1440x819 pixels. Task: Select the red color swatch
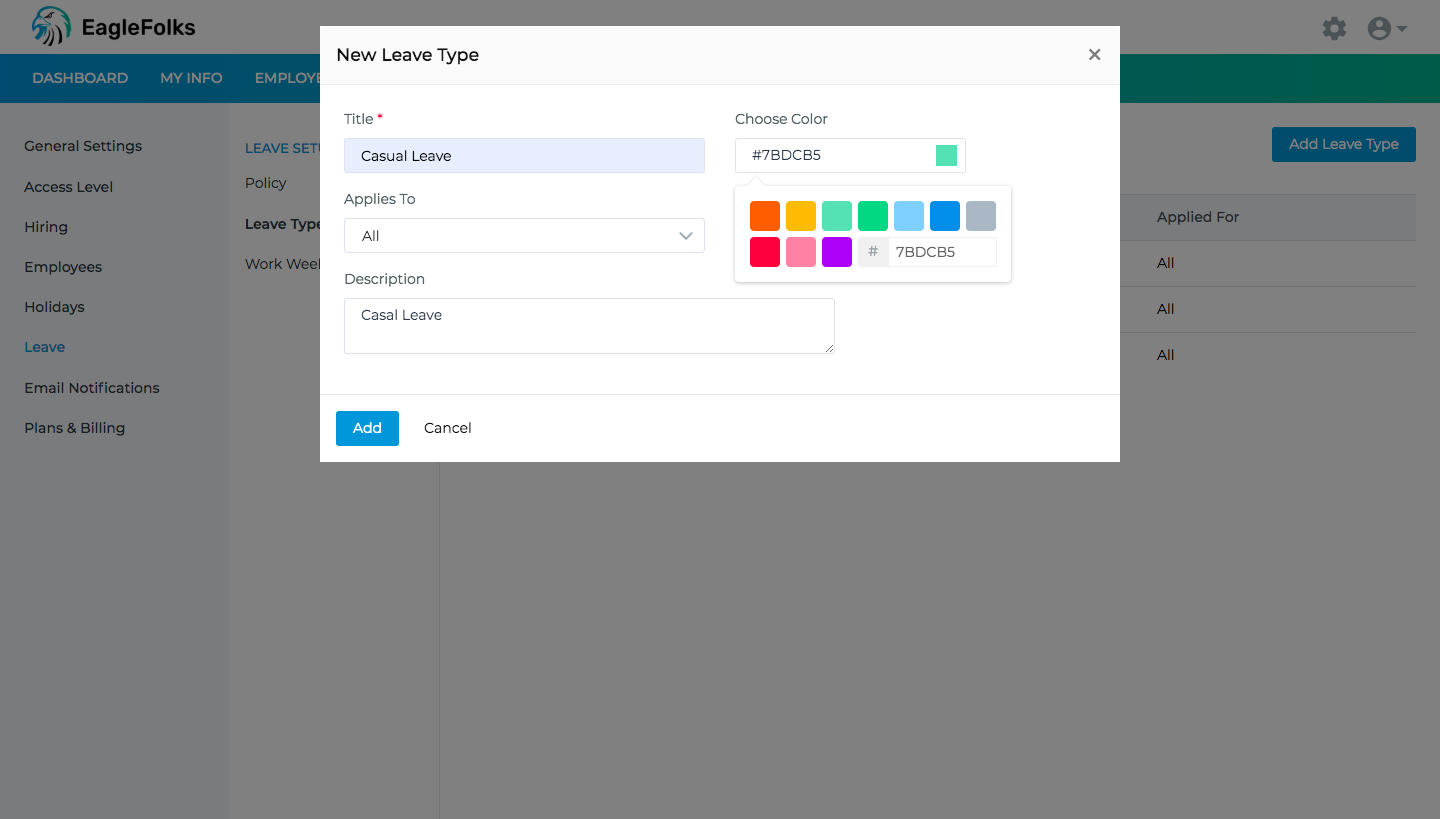pos(765,252)
